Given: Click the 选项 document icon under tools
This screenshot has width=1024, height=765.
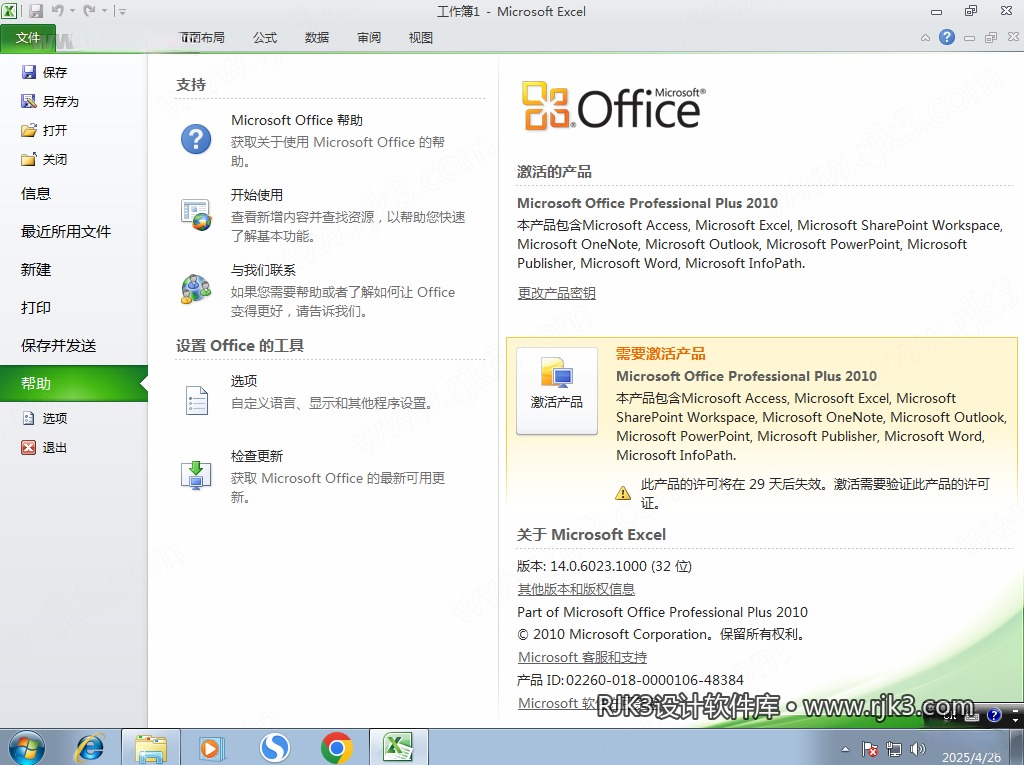Looking at the screenshot, I should pyautogui.click(x=197, y=400).
